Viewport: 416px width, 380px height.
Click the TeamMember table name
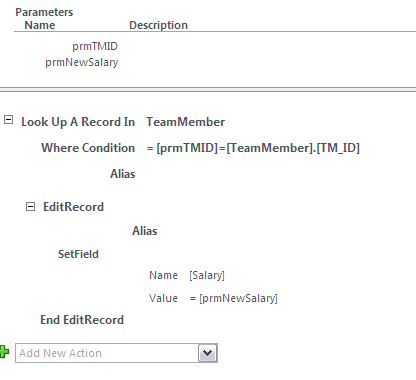pos(186,122)
